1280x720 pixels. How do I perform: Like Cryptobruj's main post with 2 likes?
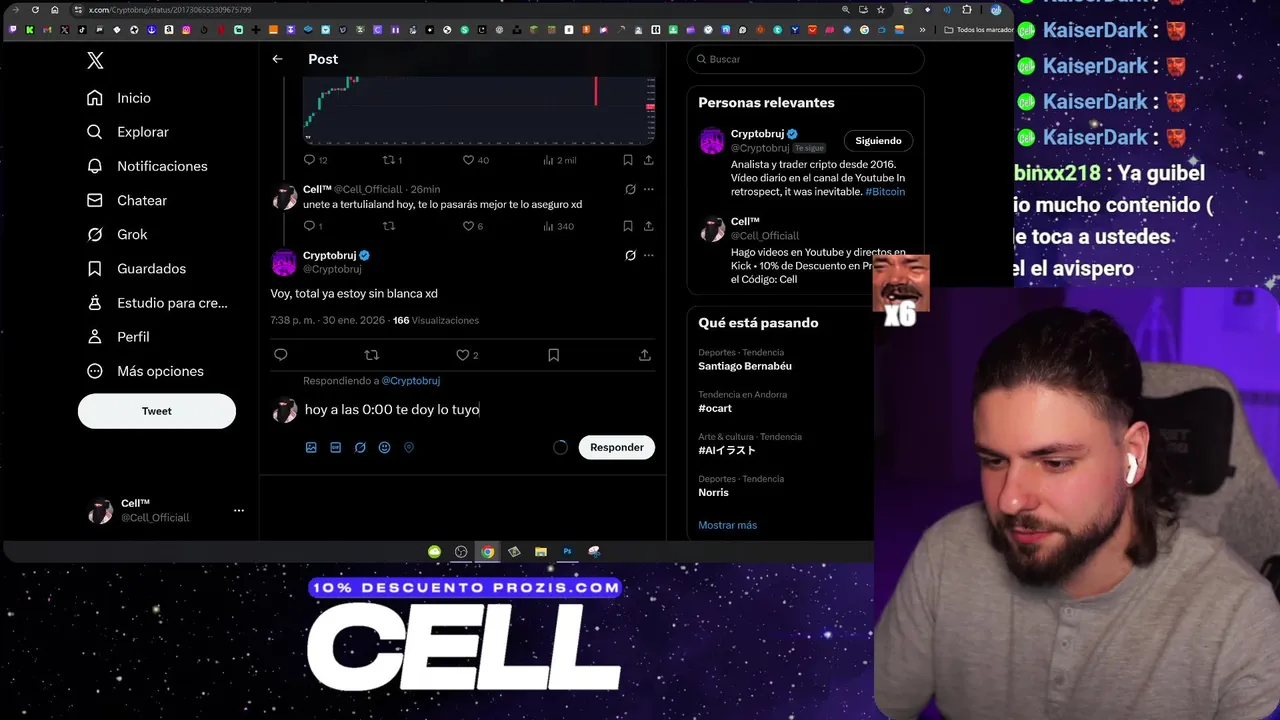[467, 355]
